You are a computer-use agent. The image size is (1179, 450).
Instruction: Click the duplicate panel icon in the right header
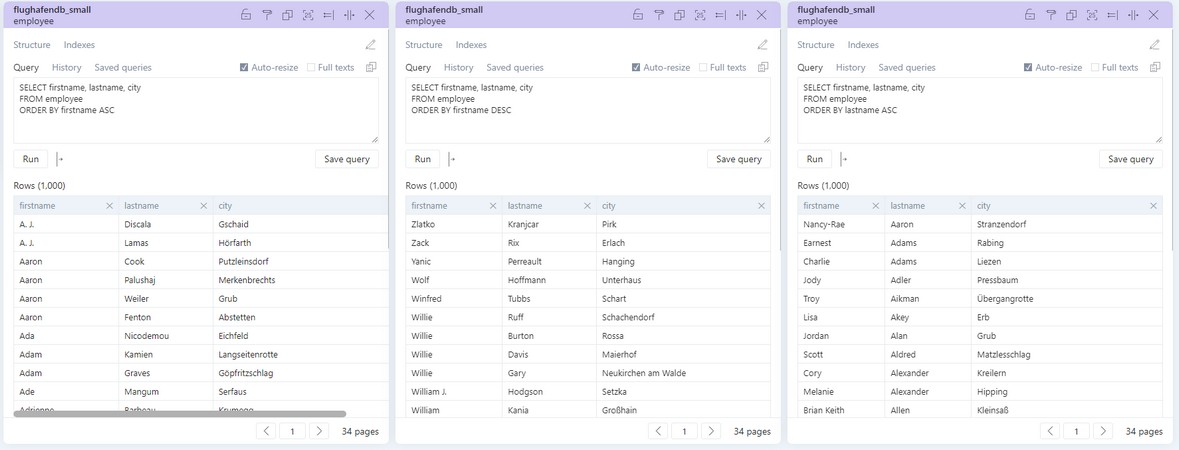coord(1071,15)
